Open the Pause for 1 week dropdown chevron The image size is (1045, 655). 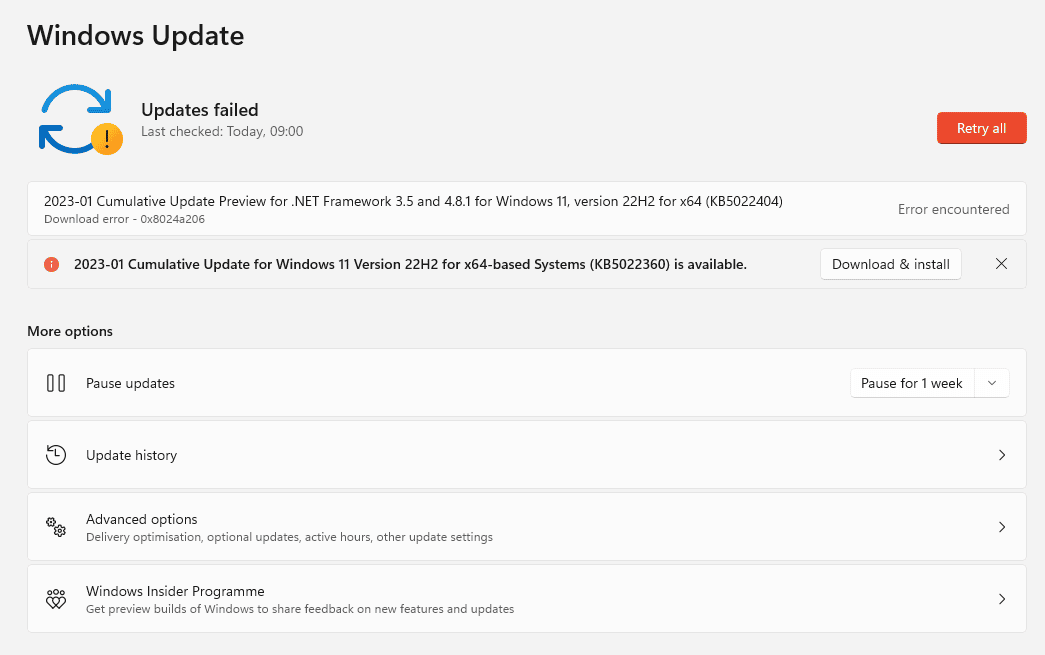[x=991, y=383]
